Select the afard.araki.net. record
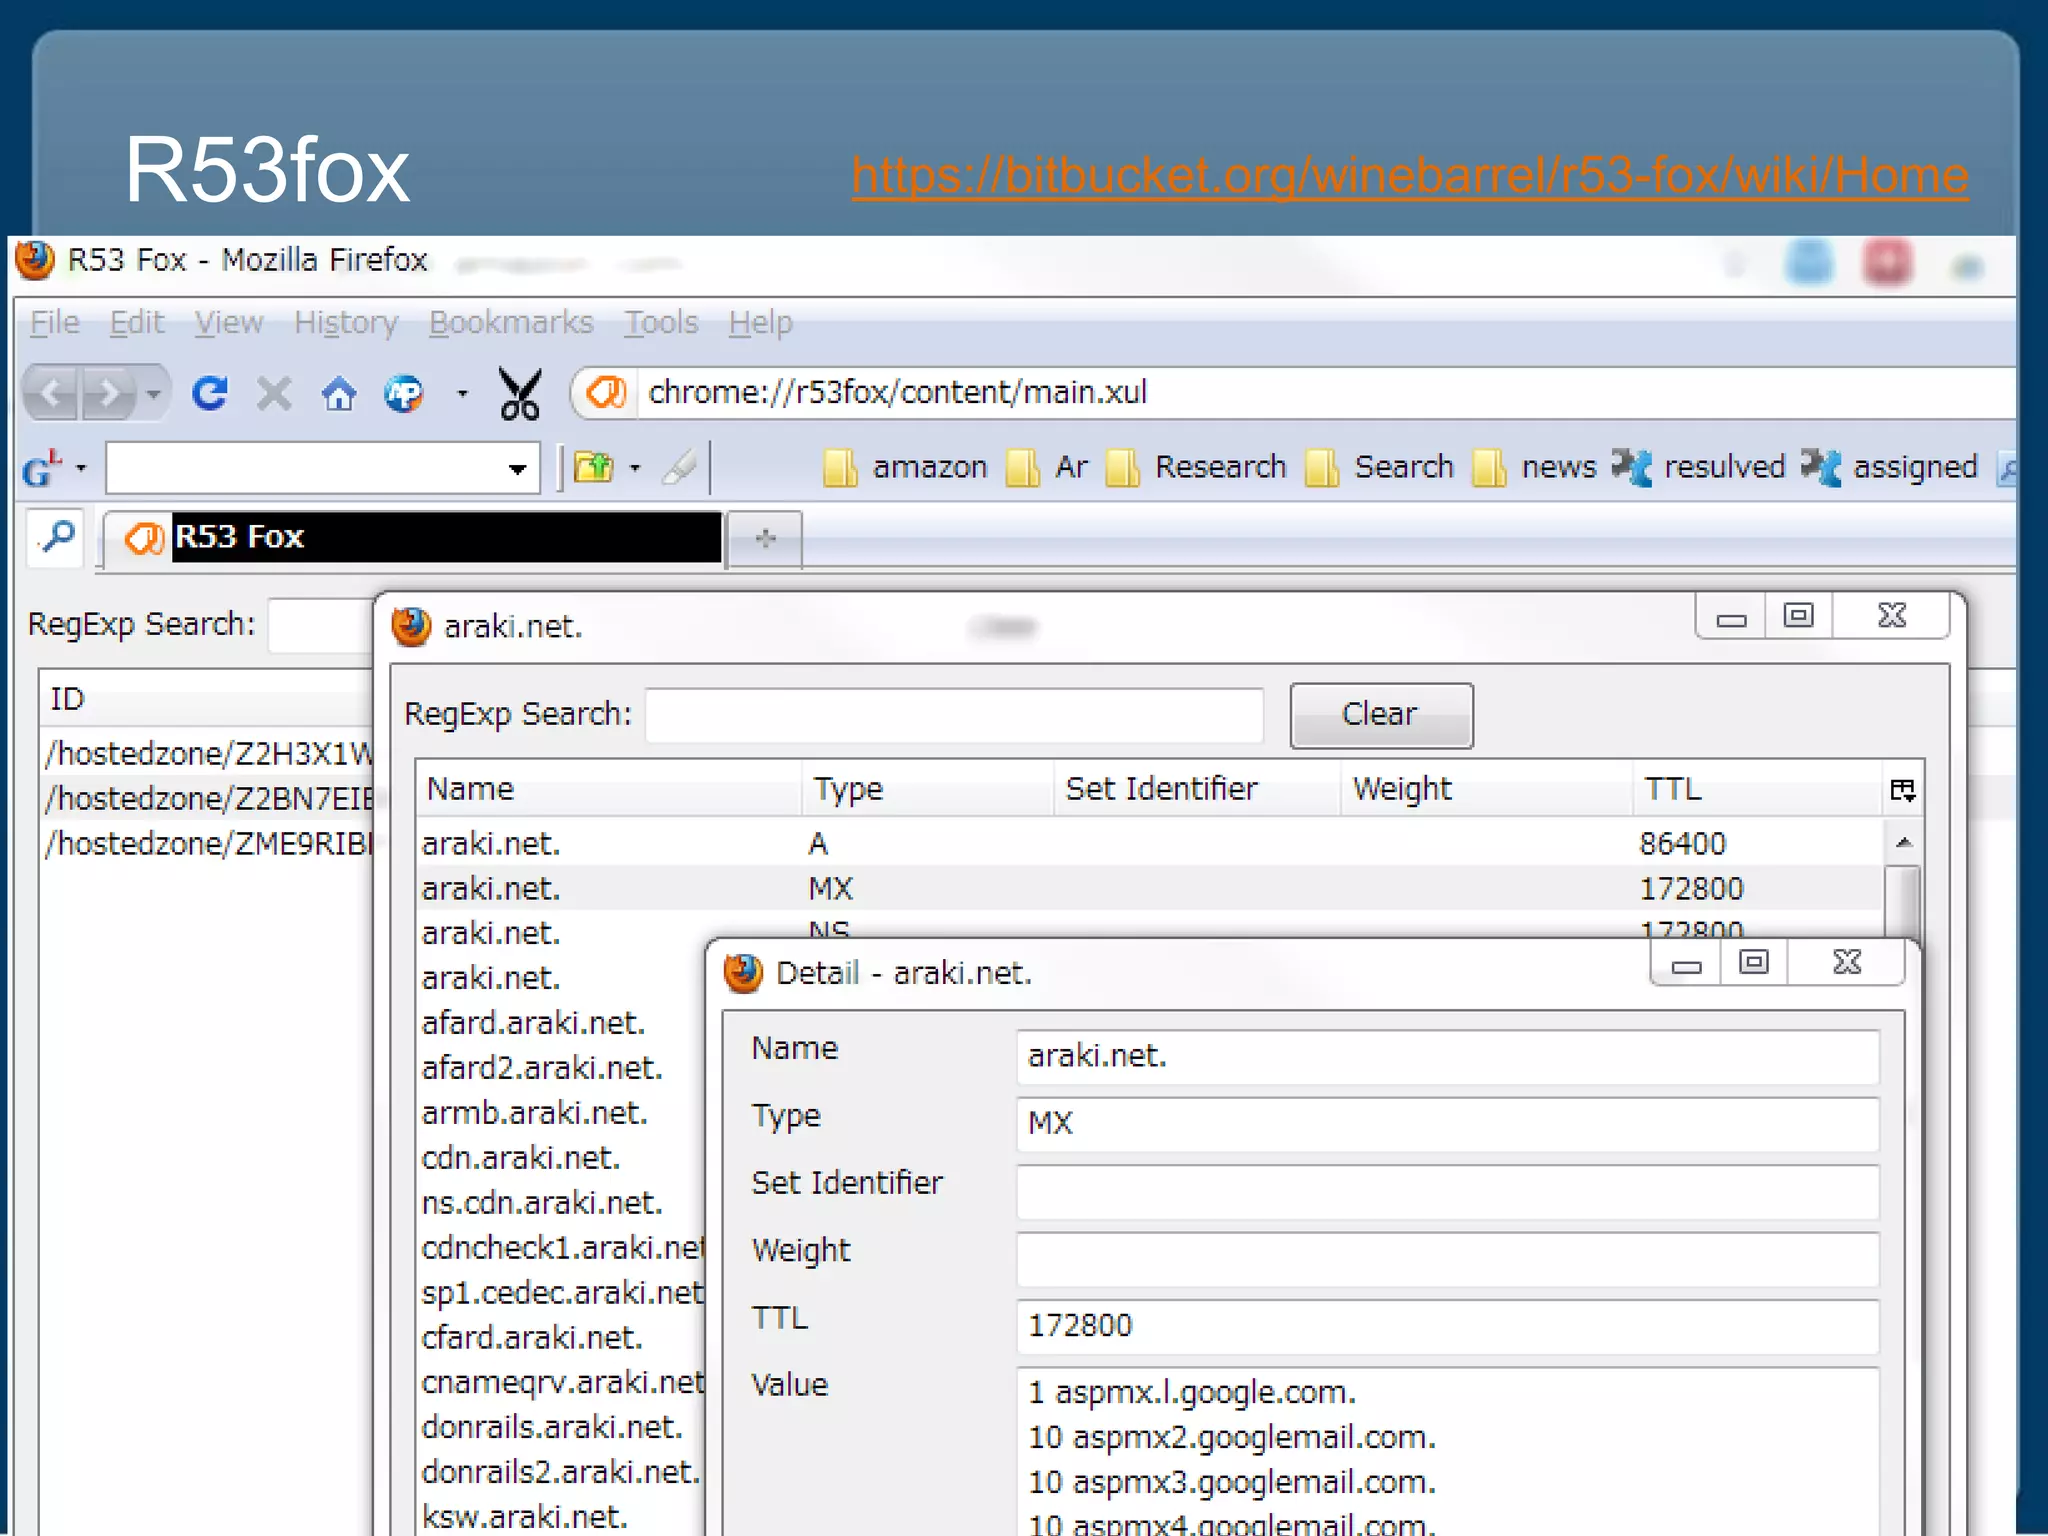 [533, 1023]
